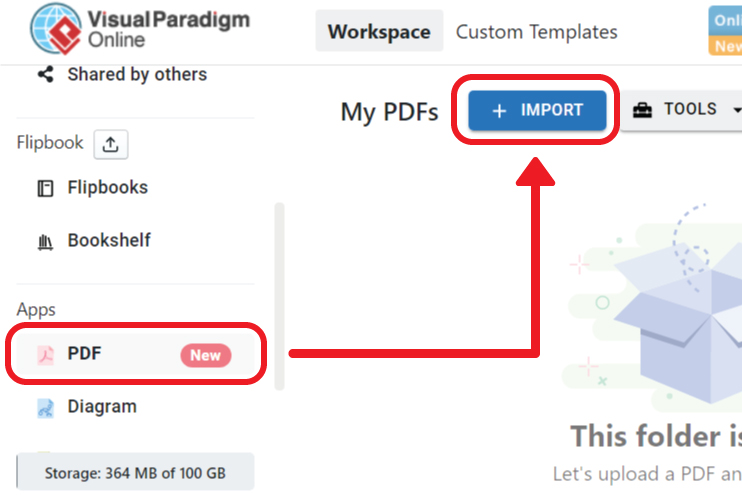Click the storage usage bar

coord(135,472)
